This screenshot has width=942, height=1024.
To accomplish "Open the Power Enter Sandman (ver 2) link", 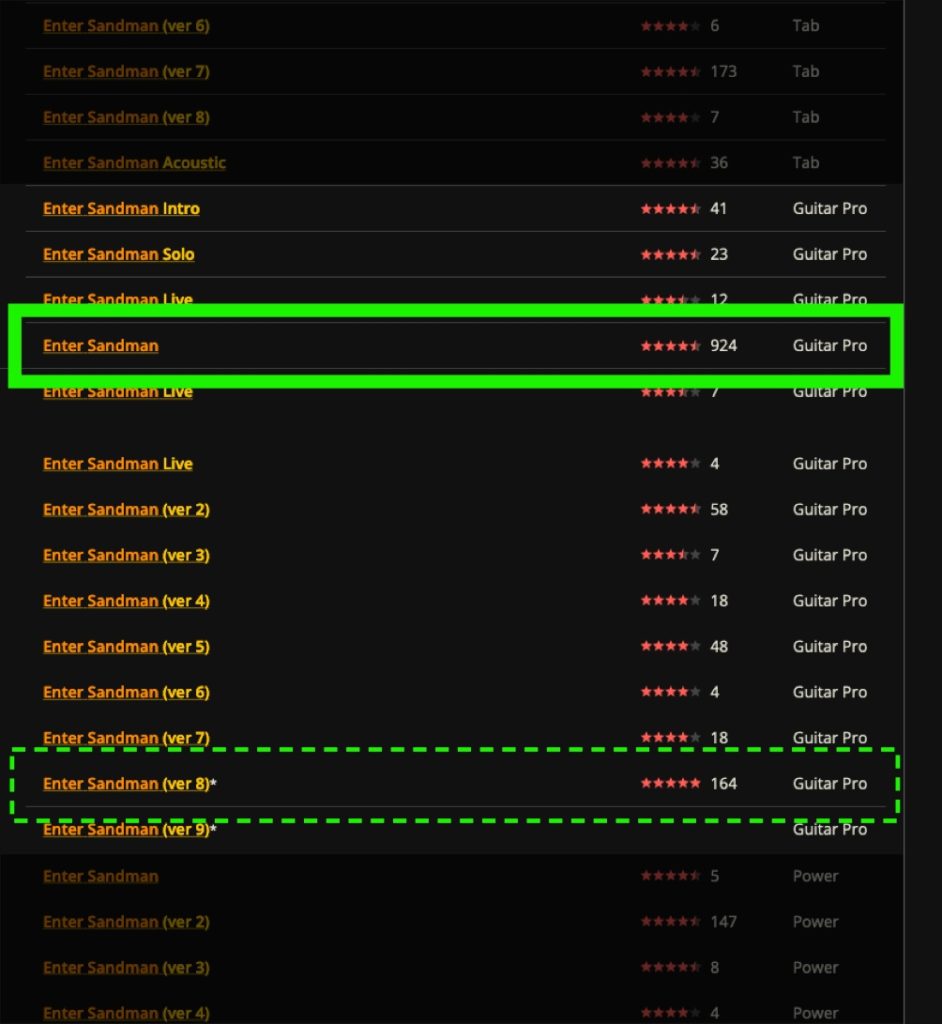I will point(126,922).
